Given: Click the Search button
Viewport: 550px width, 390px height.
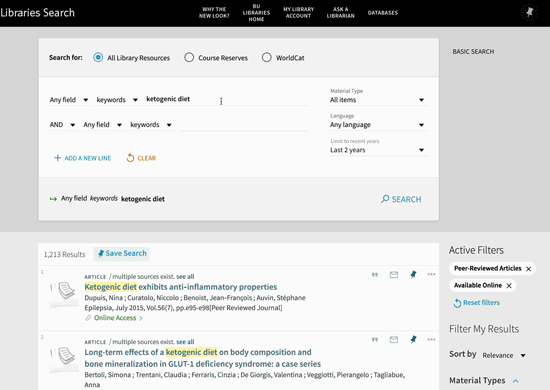Looking at the screenshot, I should [401, 199].
